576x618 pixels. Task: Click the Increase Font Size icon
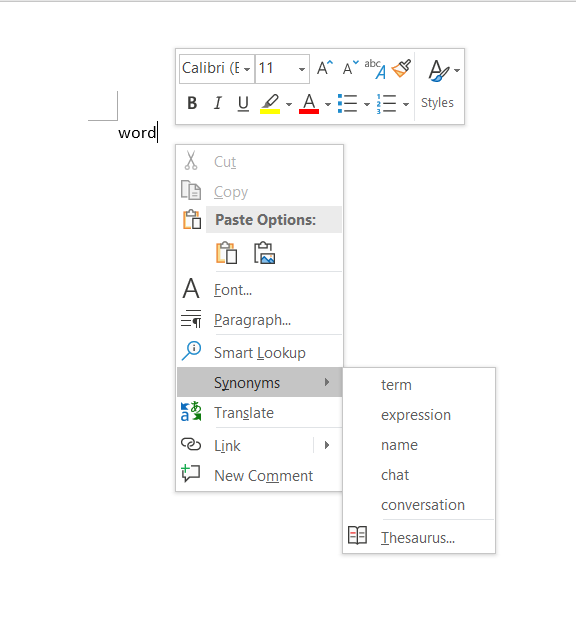click(x=325, y=69)
